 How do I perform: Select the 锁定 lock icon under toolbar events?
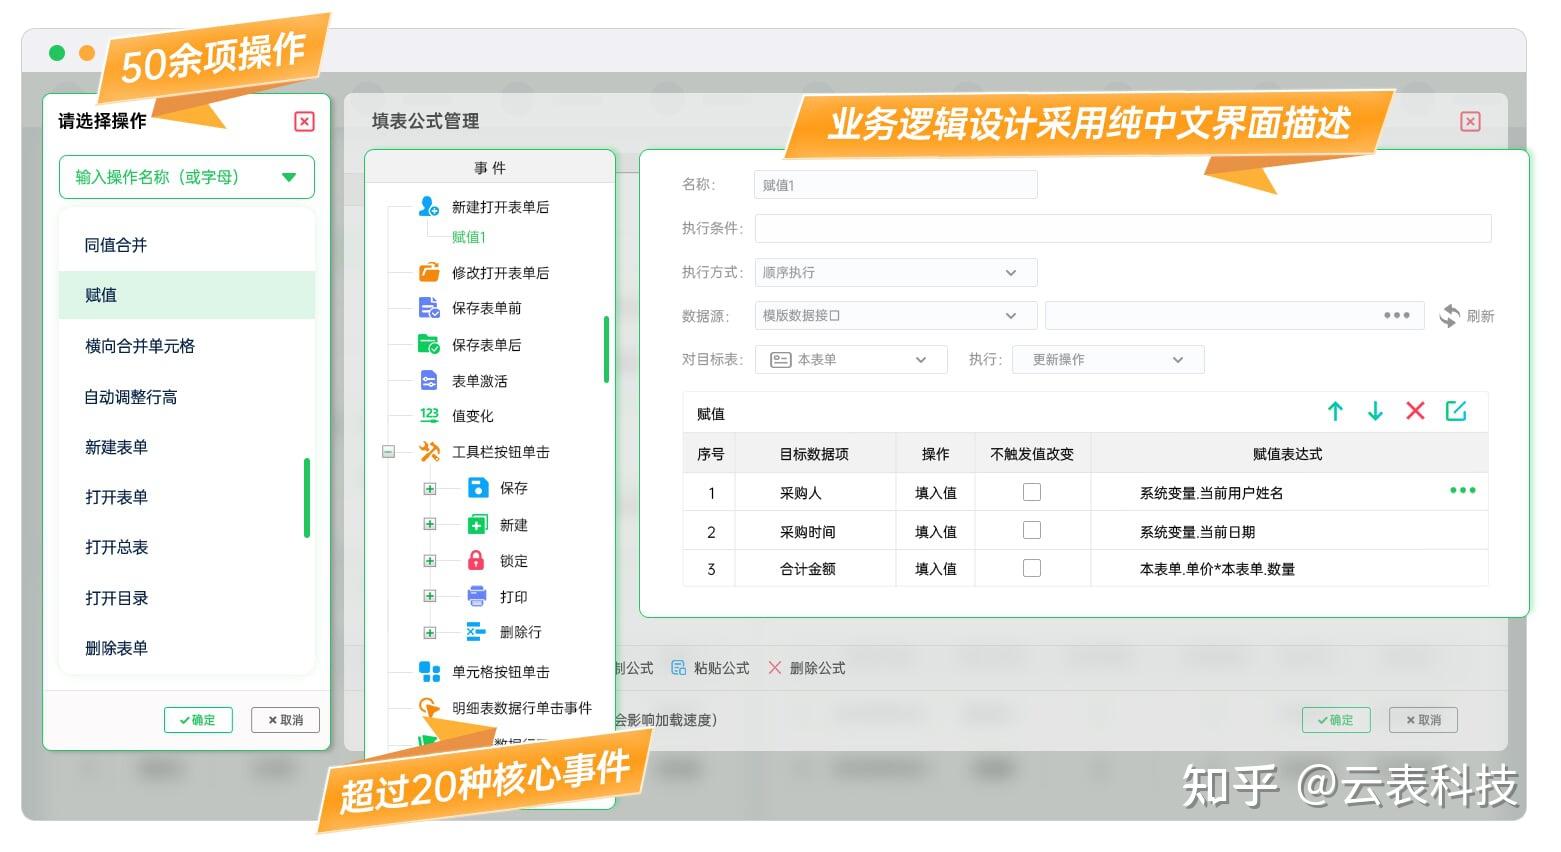(477, 560)
